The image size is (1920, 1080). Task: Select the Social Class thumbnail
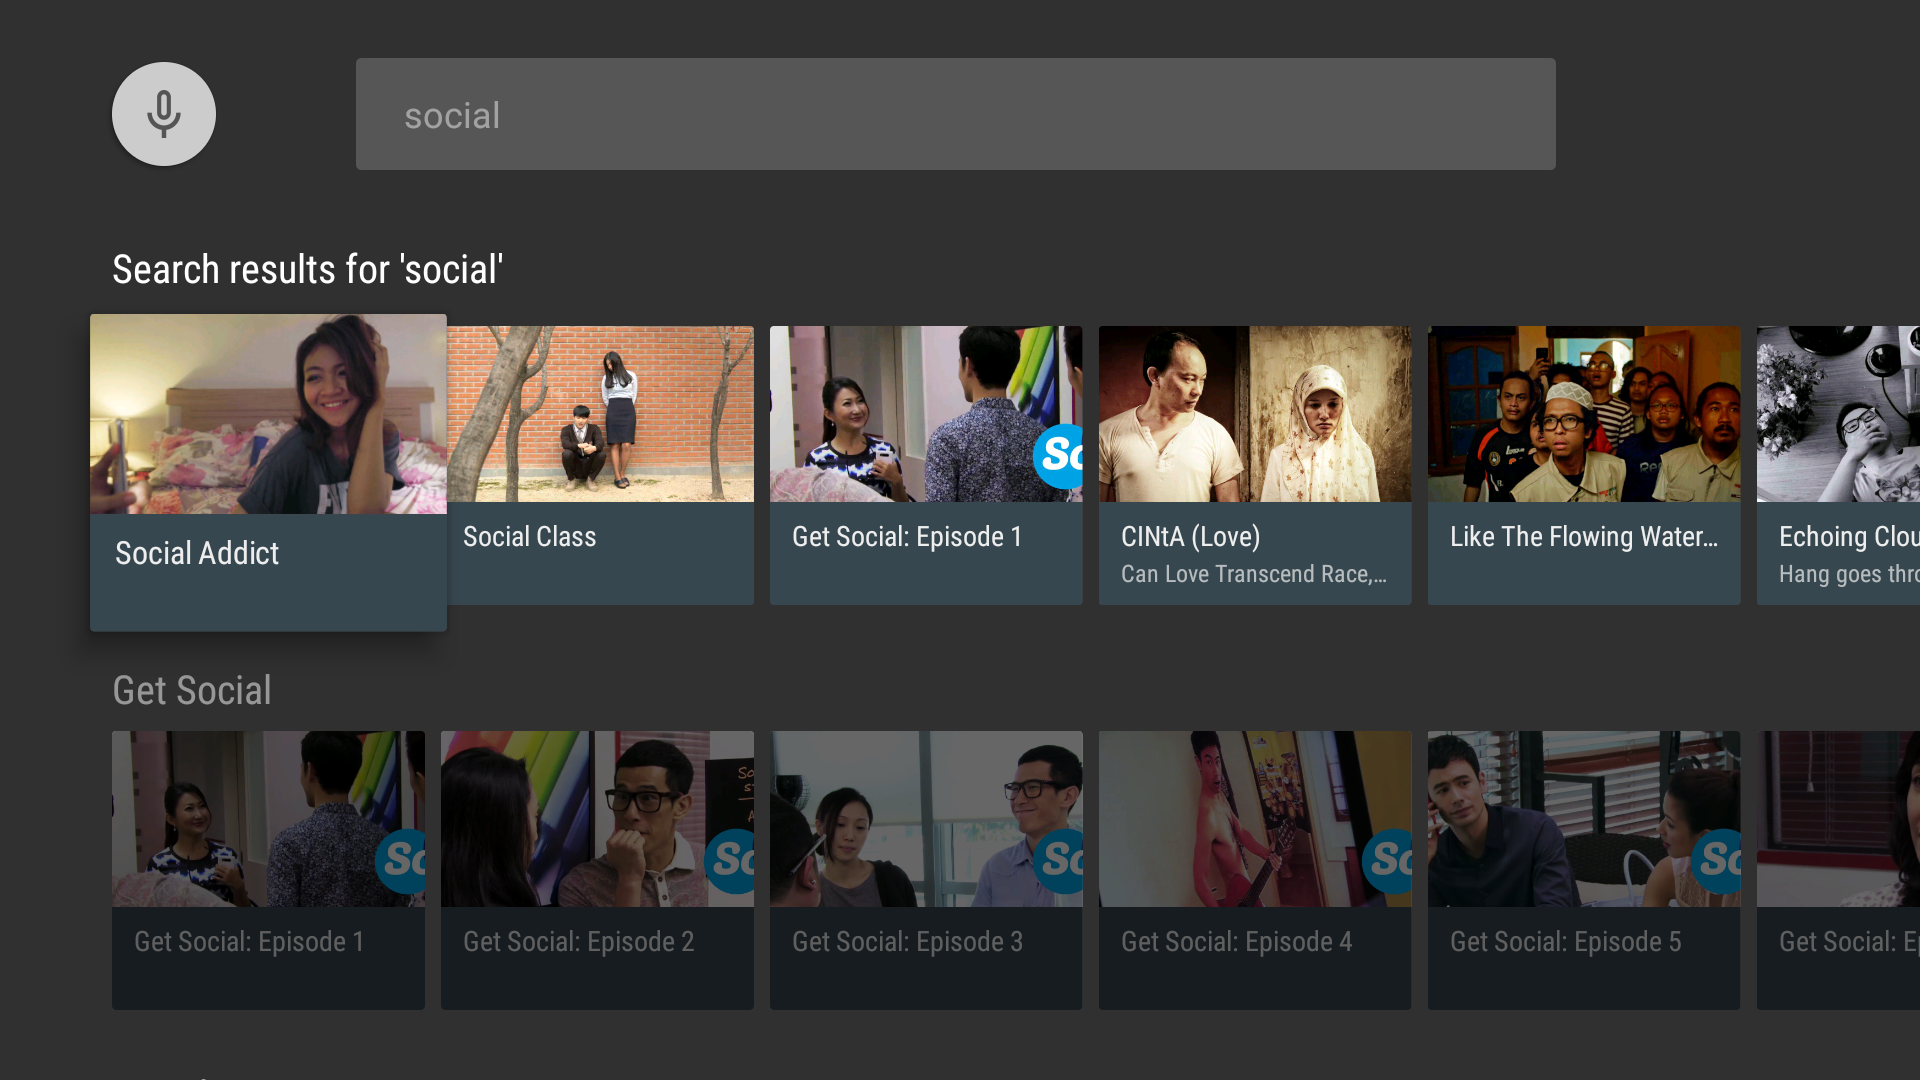point(600,414)
